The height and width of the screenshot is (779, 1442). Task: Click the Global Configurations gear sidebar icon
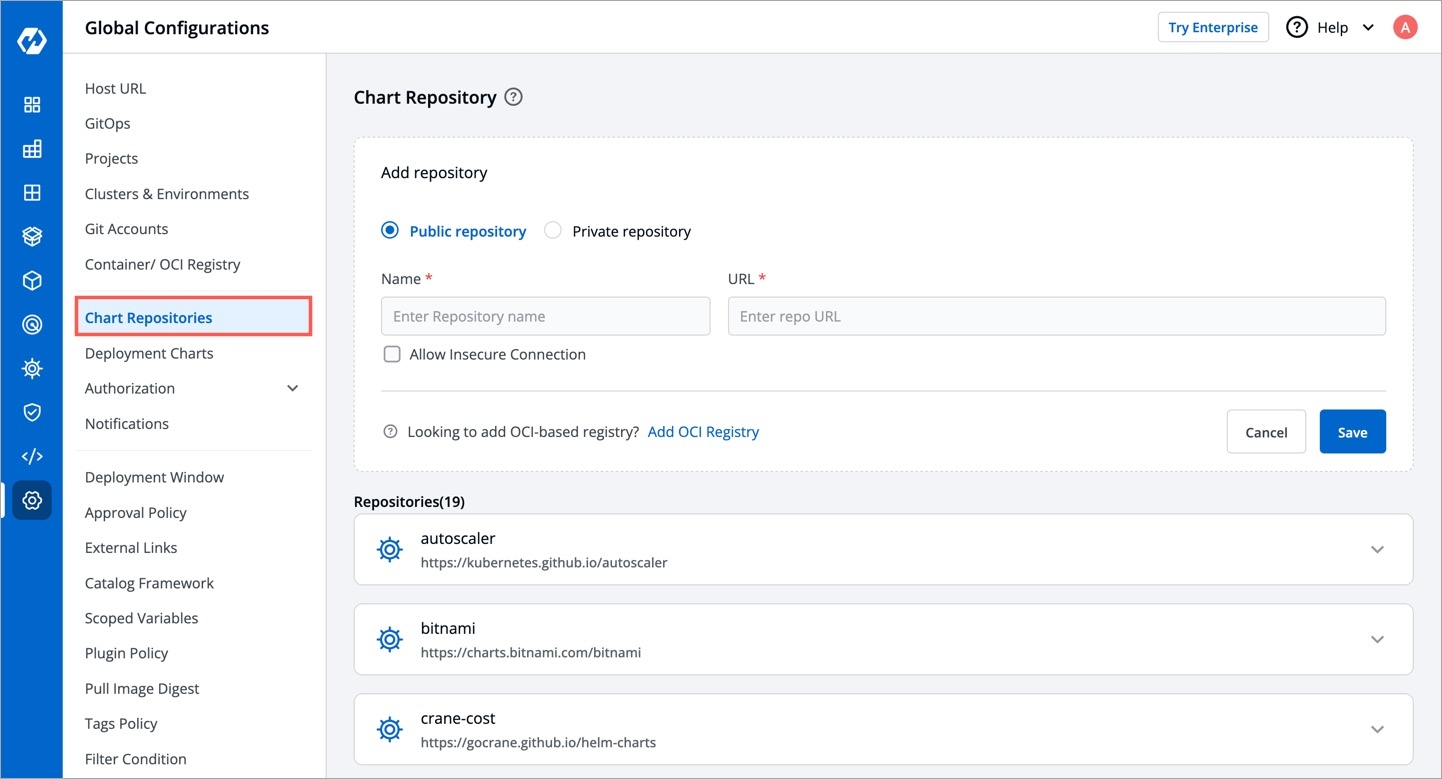click(x=32, y=500)
